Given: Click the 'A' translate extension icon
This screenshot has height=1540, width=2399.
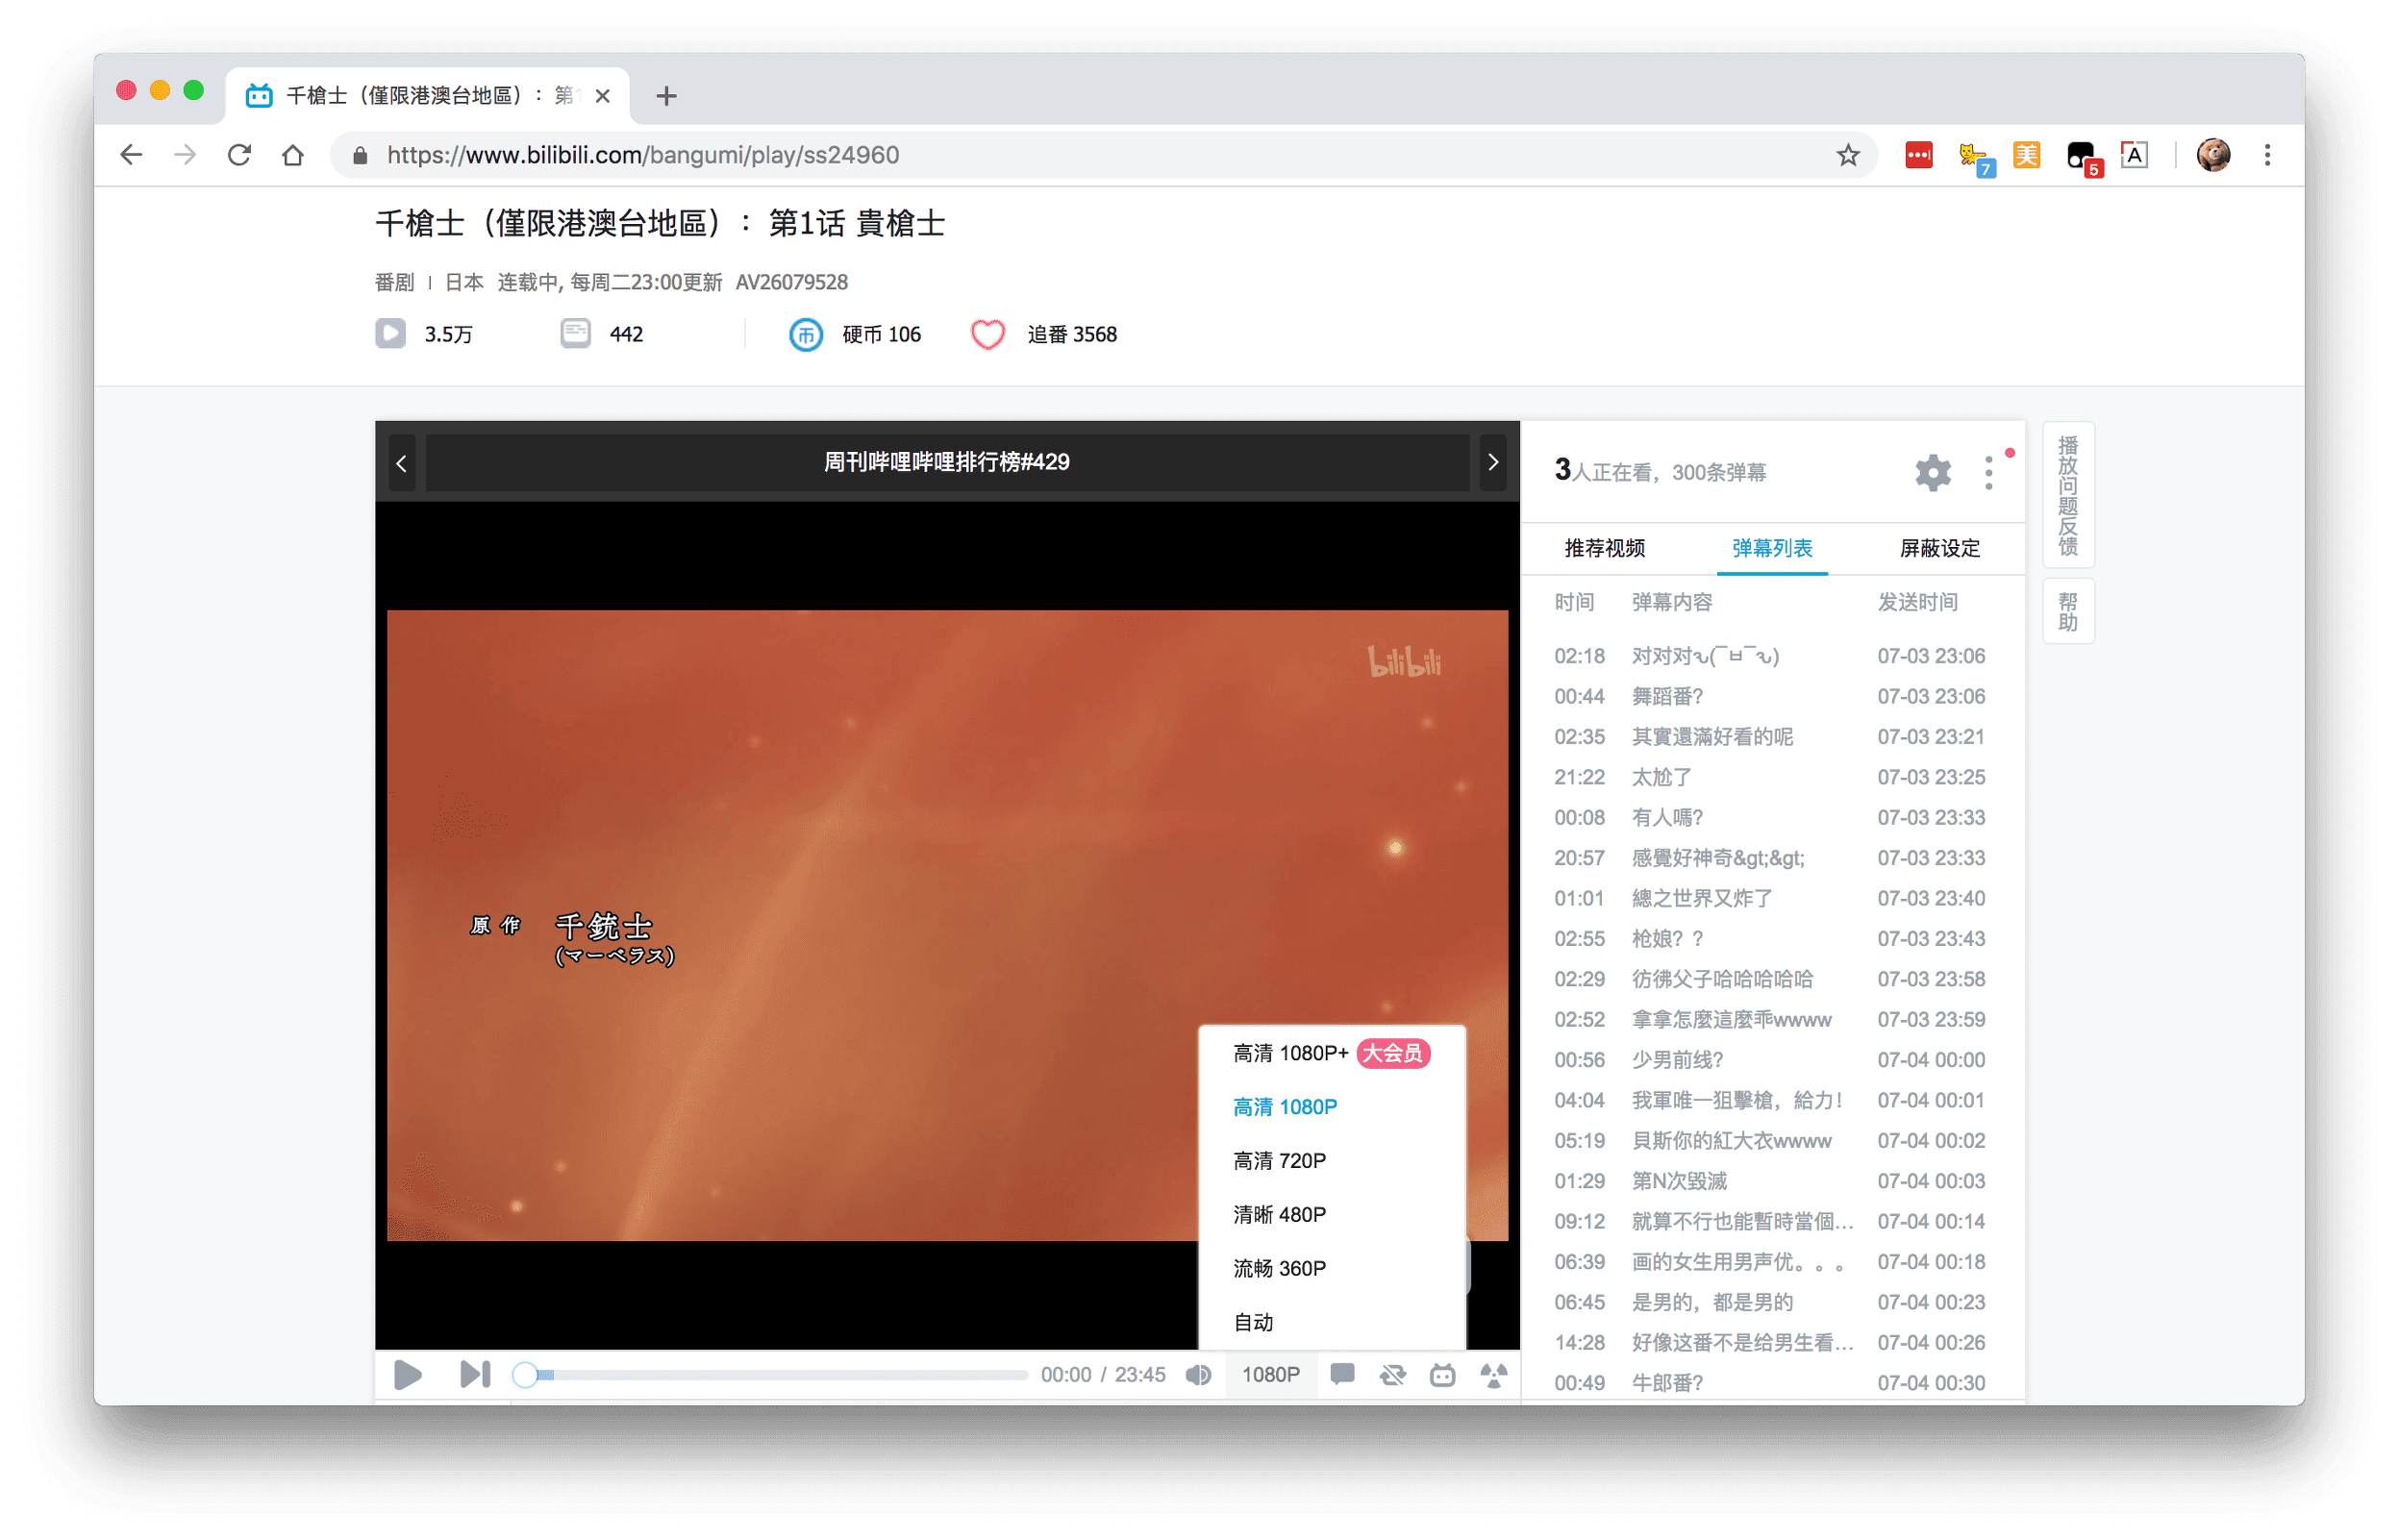Looking at the screenshot, I should (2134, 155).
